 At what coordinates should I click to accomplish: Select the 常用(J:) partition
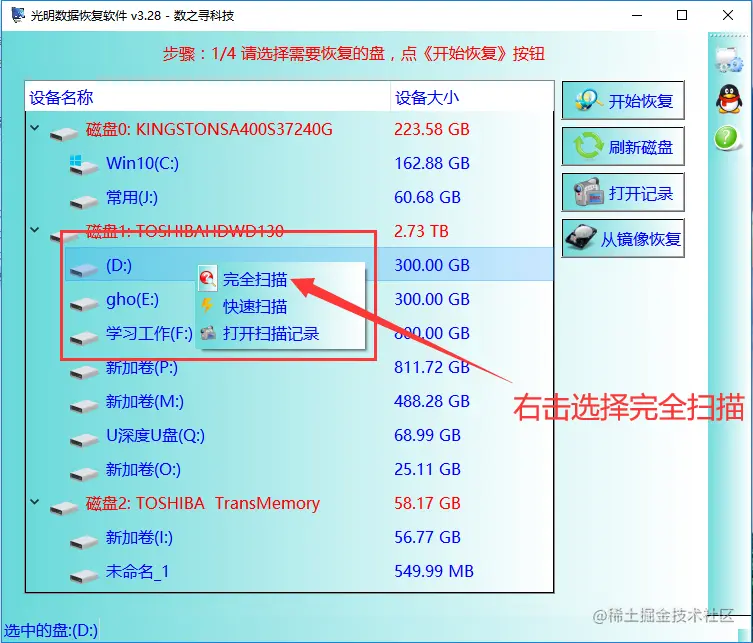point(132,197)
